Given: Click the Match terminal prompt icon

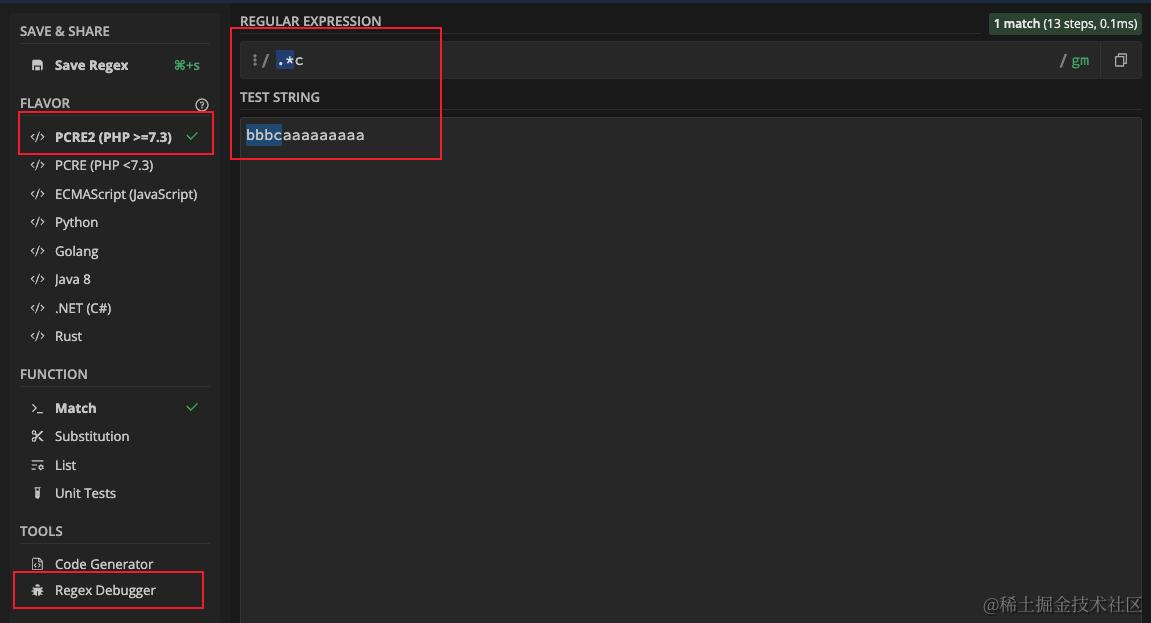Looking at the screenshot, I should (37, 408).
